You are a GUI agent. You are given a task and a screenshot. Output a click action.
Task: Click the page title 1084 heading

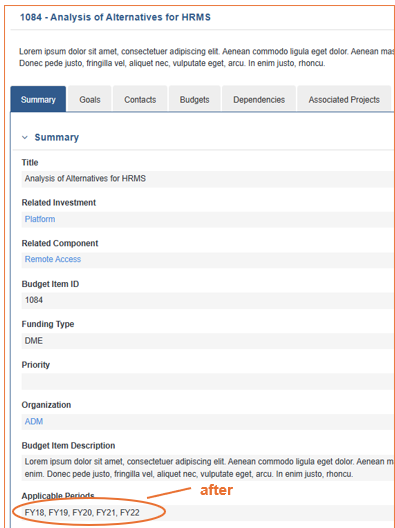coord(115,17)
